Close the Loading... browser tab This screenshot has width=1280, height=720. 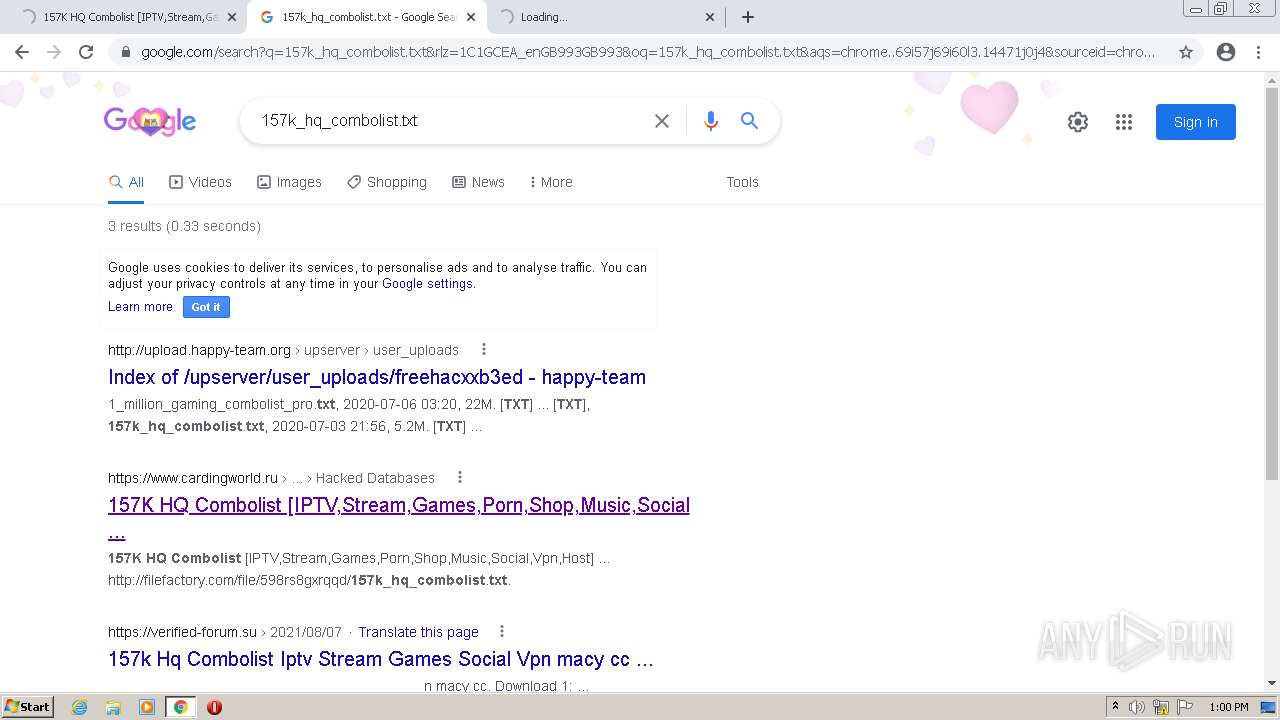click(710, 17)
